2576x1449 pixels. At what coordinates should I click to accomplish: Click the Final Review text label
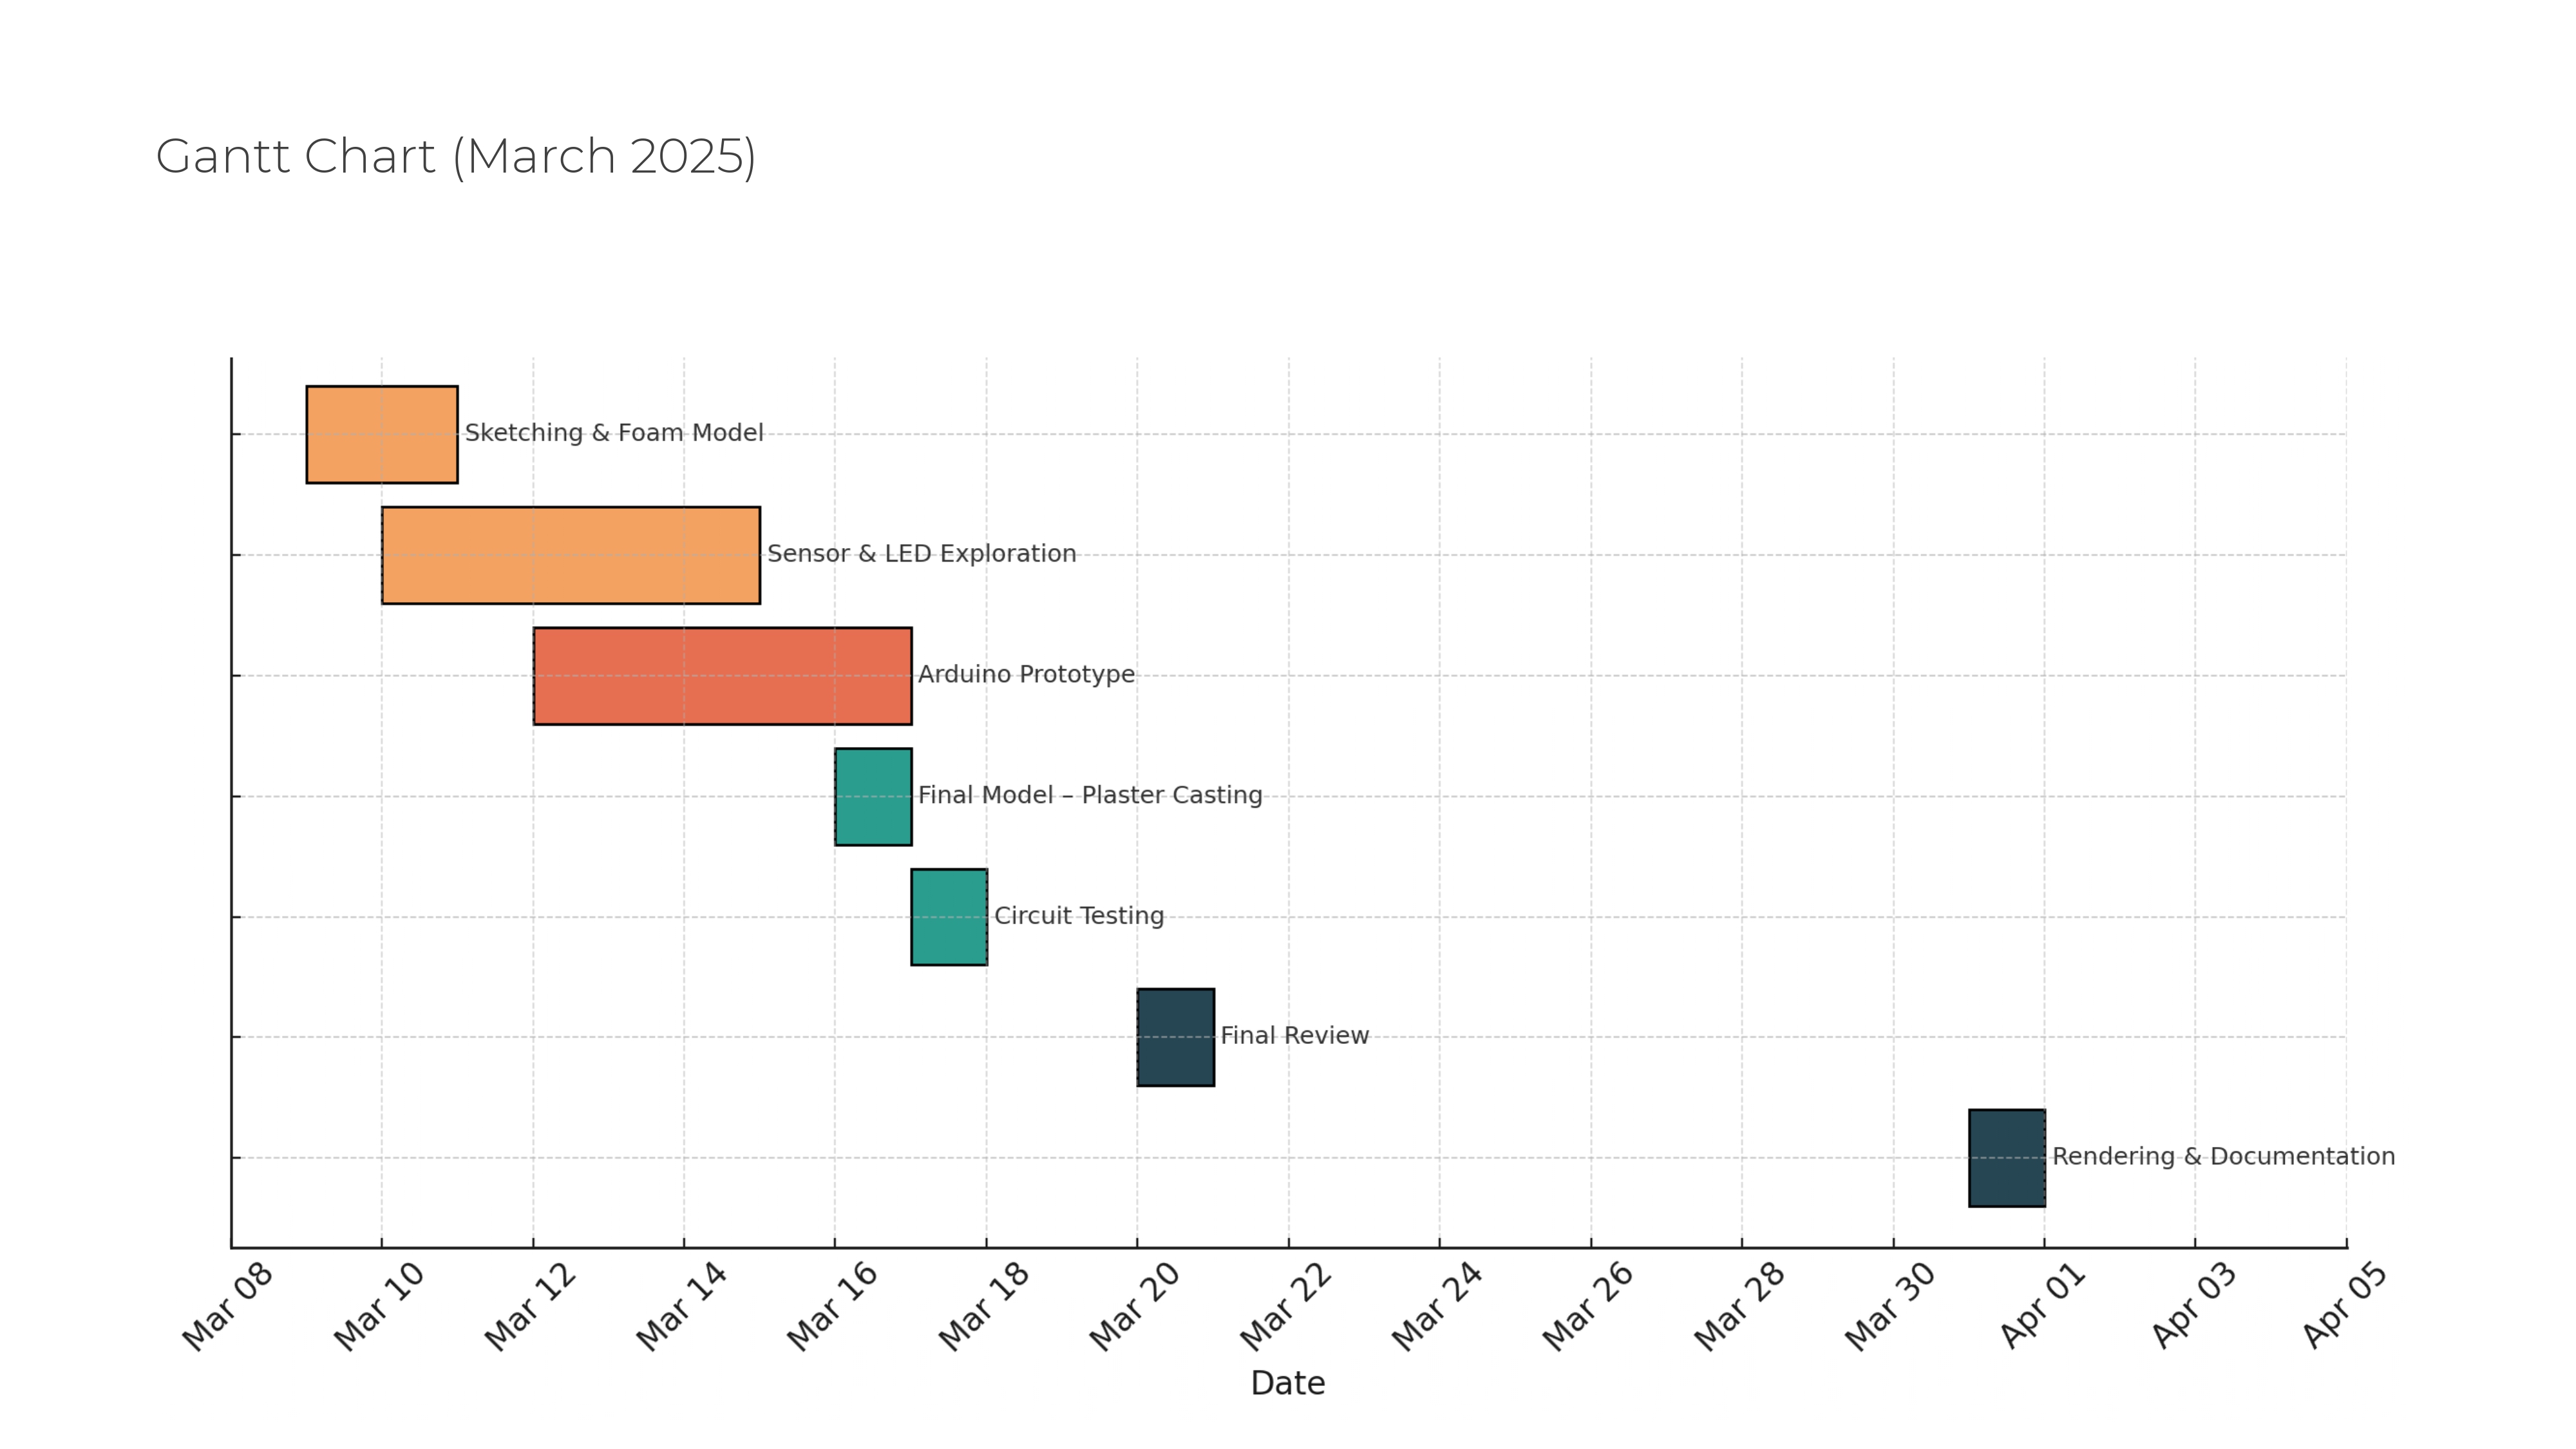pyautogui.click(x=1294, y=1036)
